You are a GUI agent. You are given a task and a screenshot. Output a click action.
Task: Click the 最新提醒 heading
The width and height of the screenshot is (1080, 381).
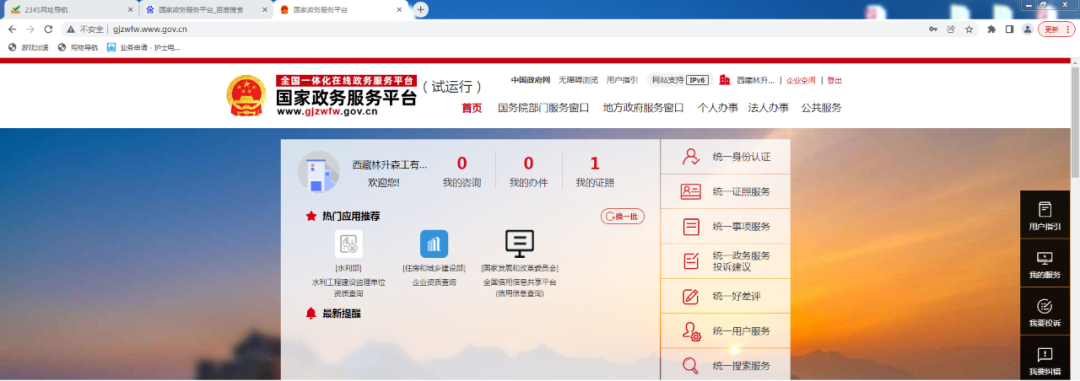point(341,313)
